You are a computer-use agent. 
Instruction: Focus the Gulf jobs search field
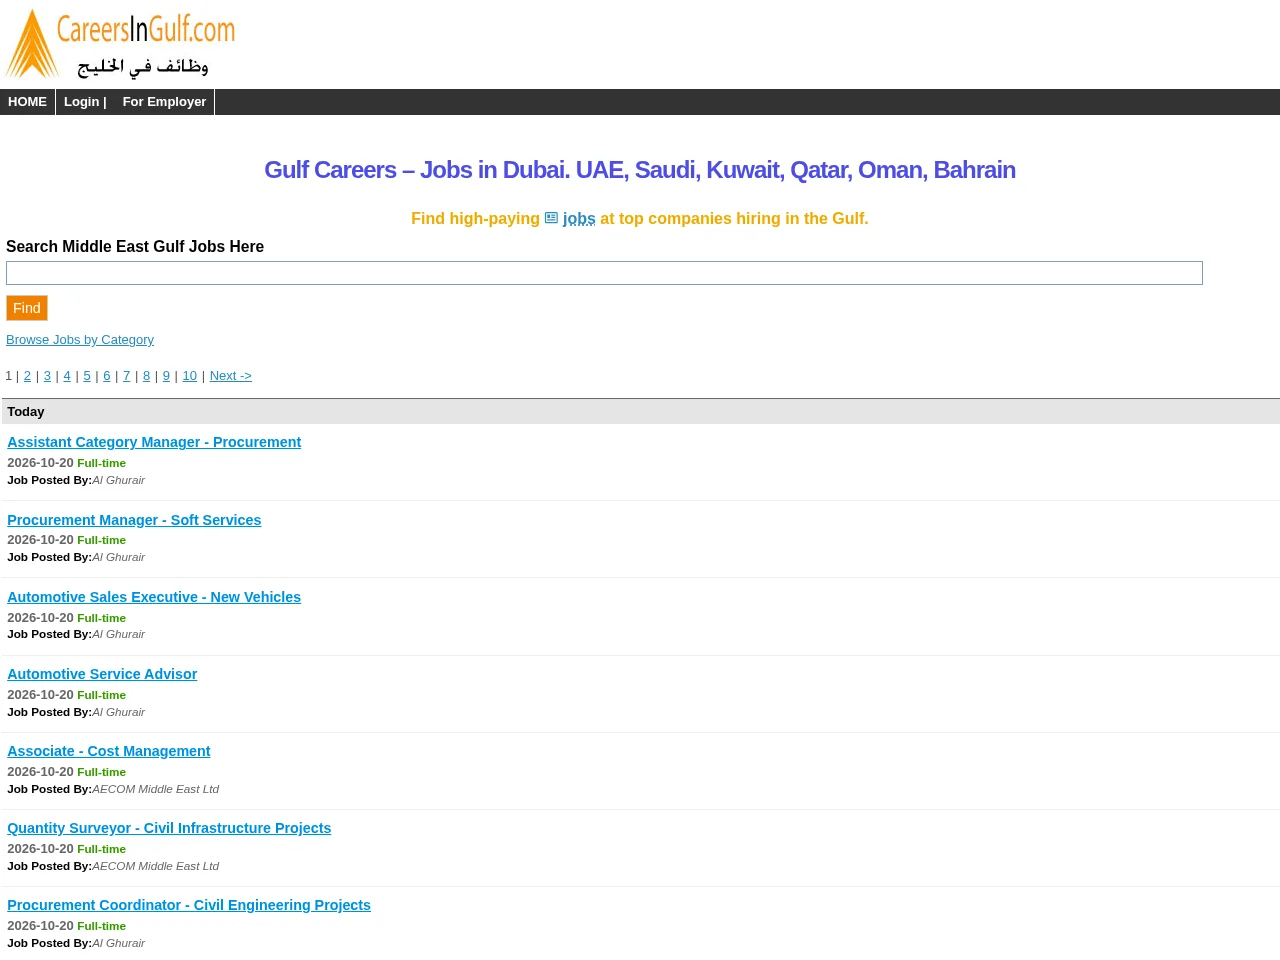point(604,273)
